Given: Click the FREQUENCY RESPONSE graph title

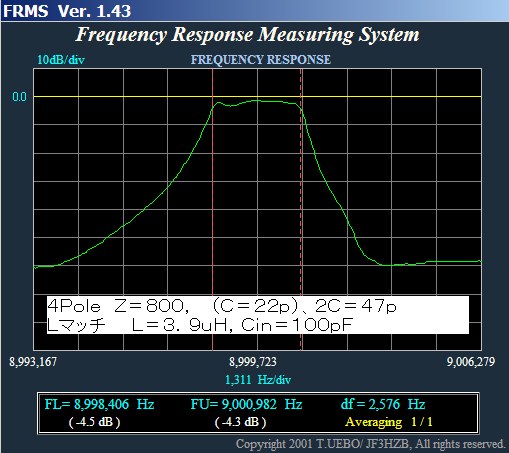Looking at the screenshot, I should 260,60.
